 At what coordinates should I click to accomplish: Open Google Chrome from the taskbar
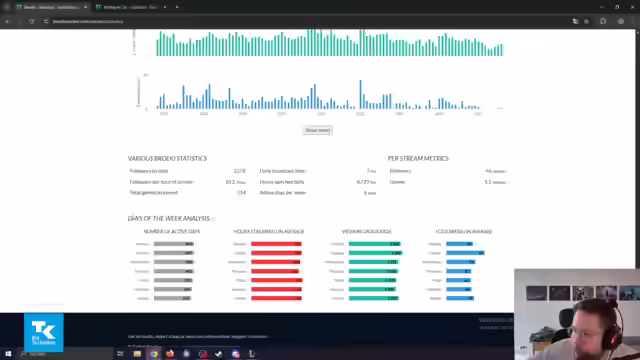(x=154, y=354)
